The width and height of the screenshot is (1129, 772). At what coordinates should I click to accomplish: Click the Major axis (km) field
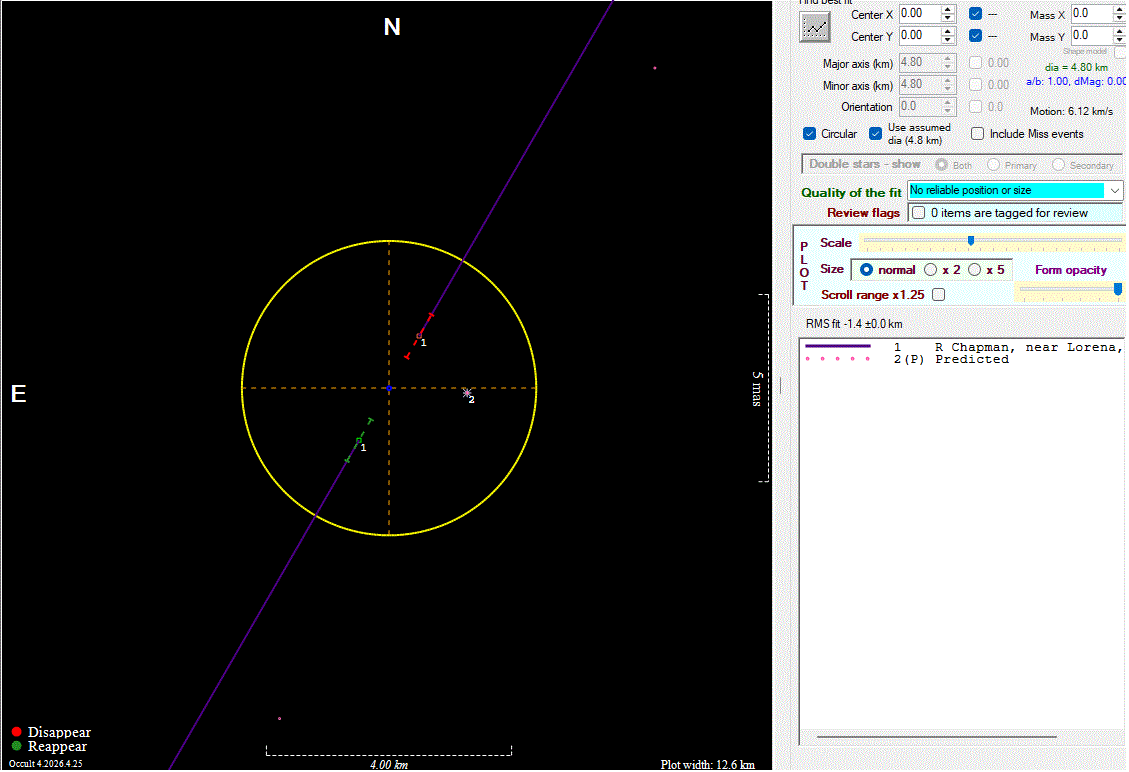click(920, 63)
